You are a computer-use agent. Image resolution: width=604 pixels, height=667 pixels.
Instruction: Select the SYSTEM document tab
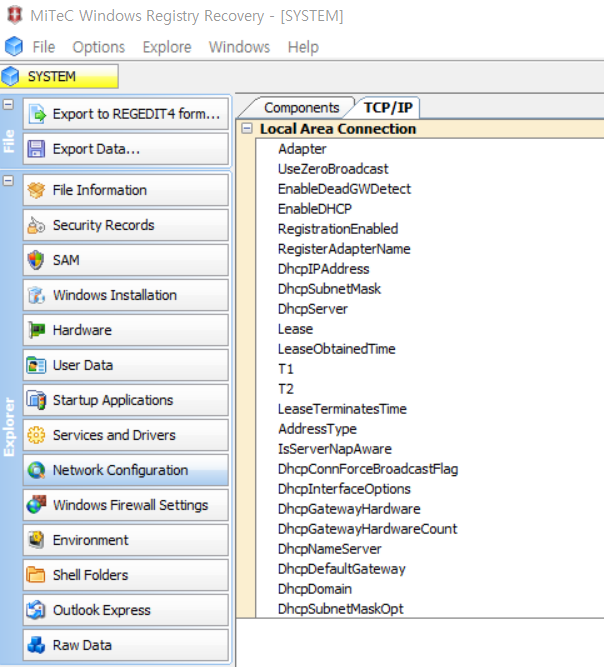click(x=60, y=77)
